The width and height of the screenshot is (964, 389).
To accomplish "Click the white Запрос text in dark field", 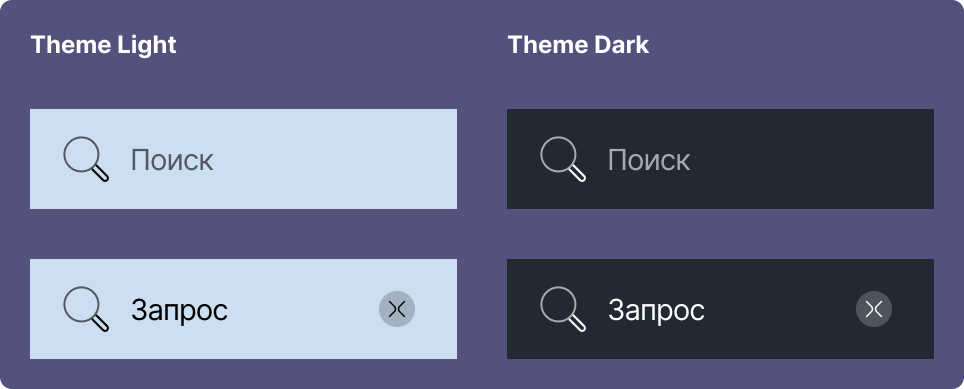I will 657,311.
